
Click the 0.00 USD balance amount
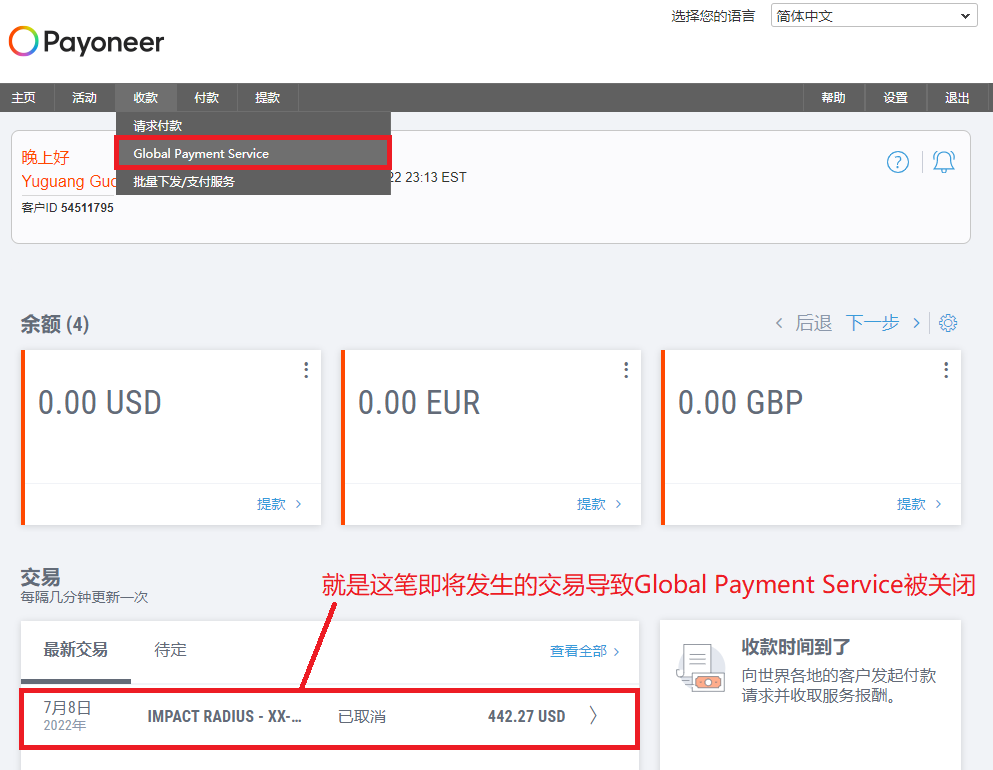pos(100,403)
